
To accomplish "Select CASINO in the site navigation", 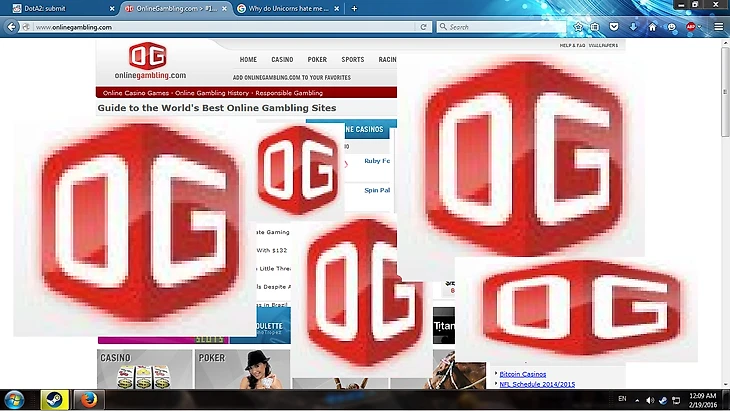I will coord(282,60).
